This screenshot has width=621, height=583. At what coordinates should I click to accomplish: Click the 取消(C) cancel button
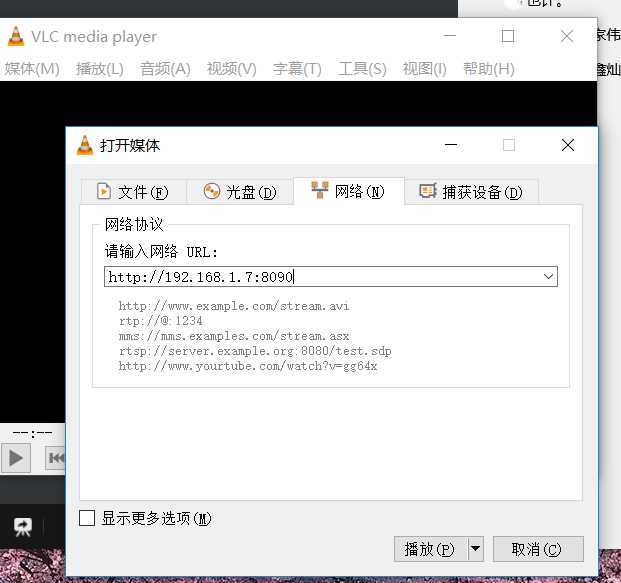tap(538, 549)
